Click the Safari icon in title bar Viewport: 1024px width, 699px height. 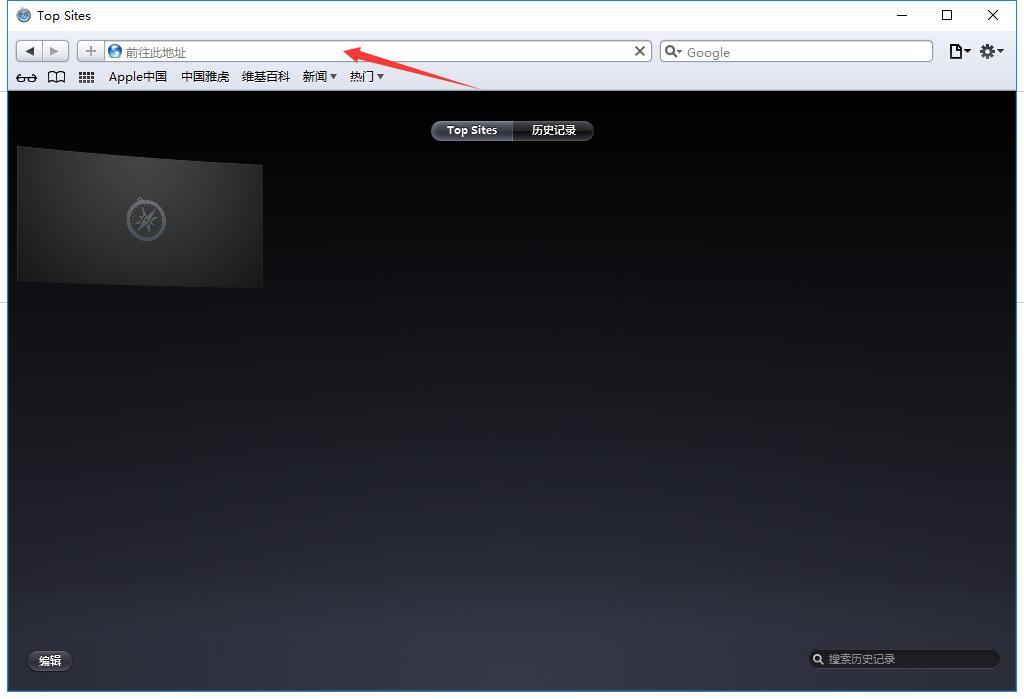(x=24, y=15)
